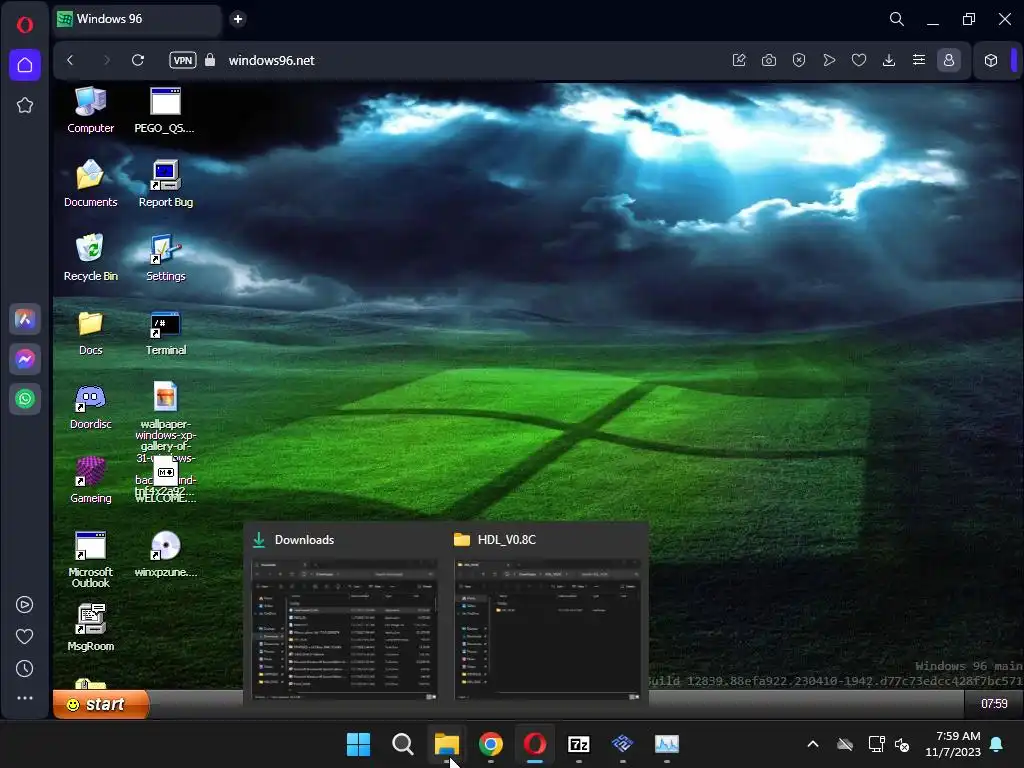The image size is (1024, 768).
Task: Open the PEGO_QS desktop icon
Action: (165, 109)
